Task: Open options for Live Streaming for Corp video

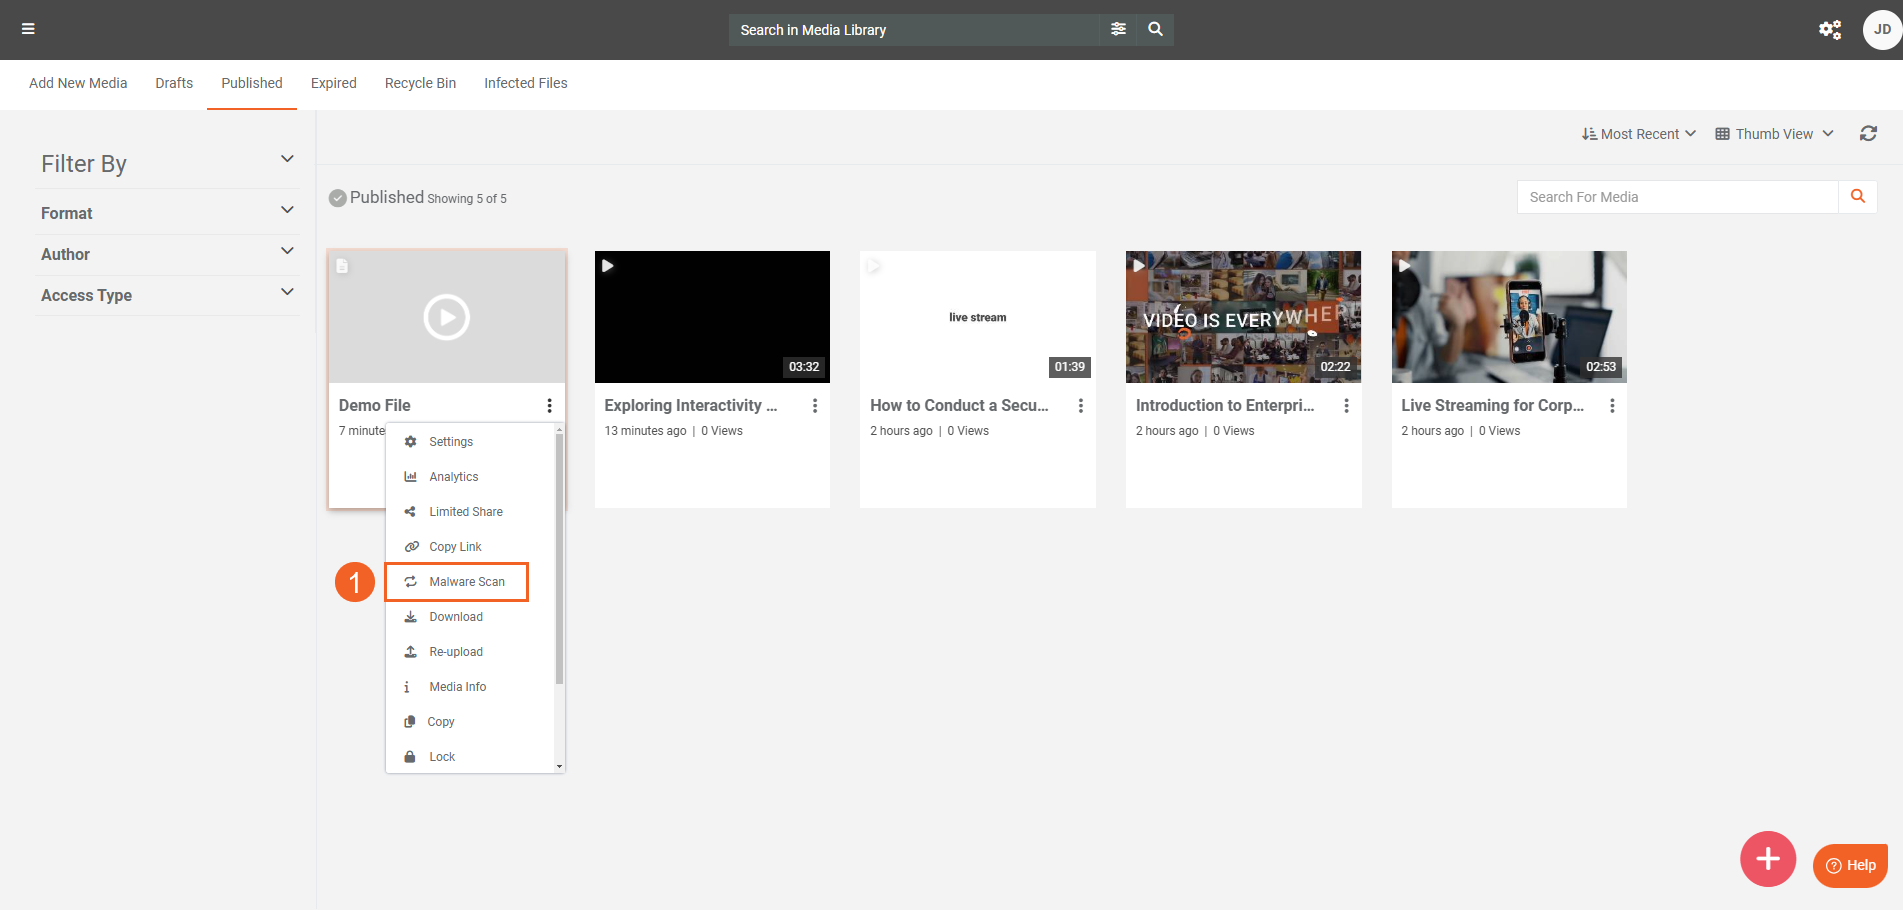Action: point(1611,406)
